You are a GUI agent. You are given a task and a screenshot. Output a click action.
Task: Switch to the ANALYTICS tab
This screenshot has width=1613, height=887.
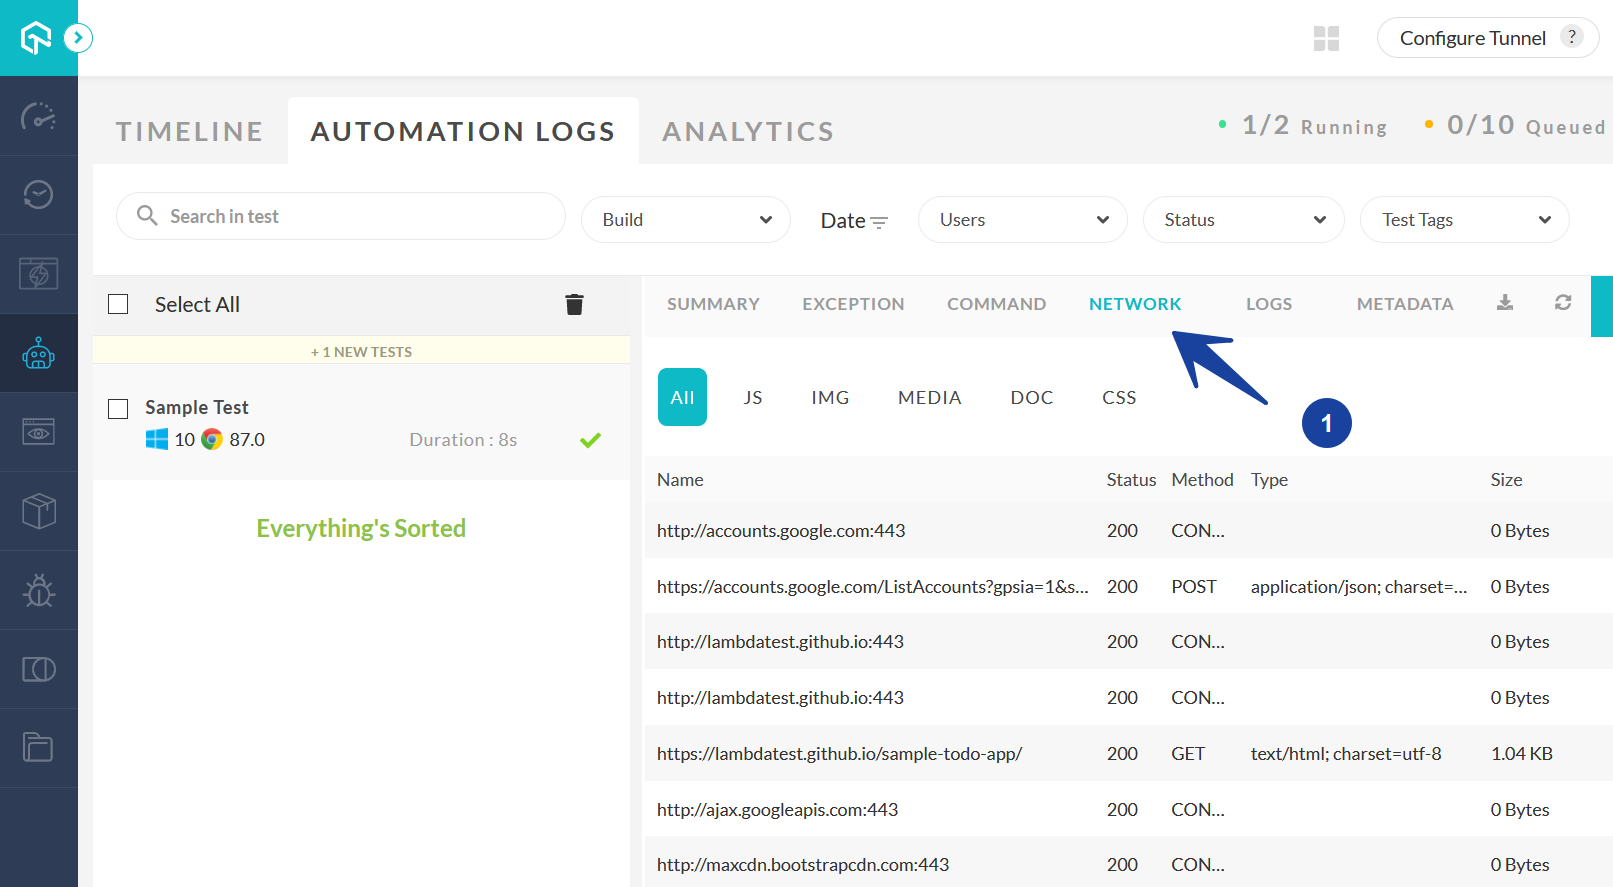click(747, 132)
